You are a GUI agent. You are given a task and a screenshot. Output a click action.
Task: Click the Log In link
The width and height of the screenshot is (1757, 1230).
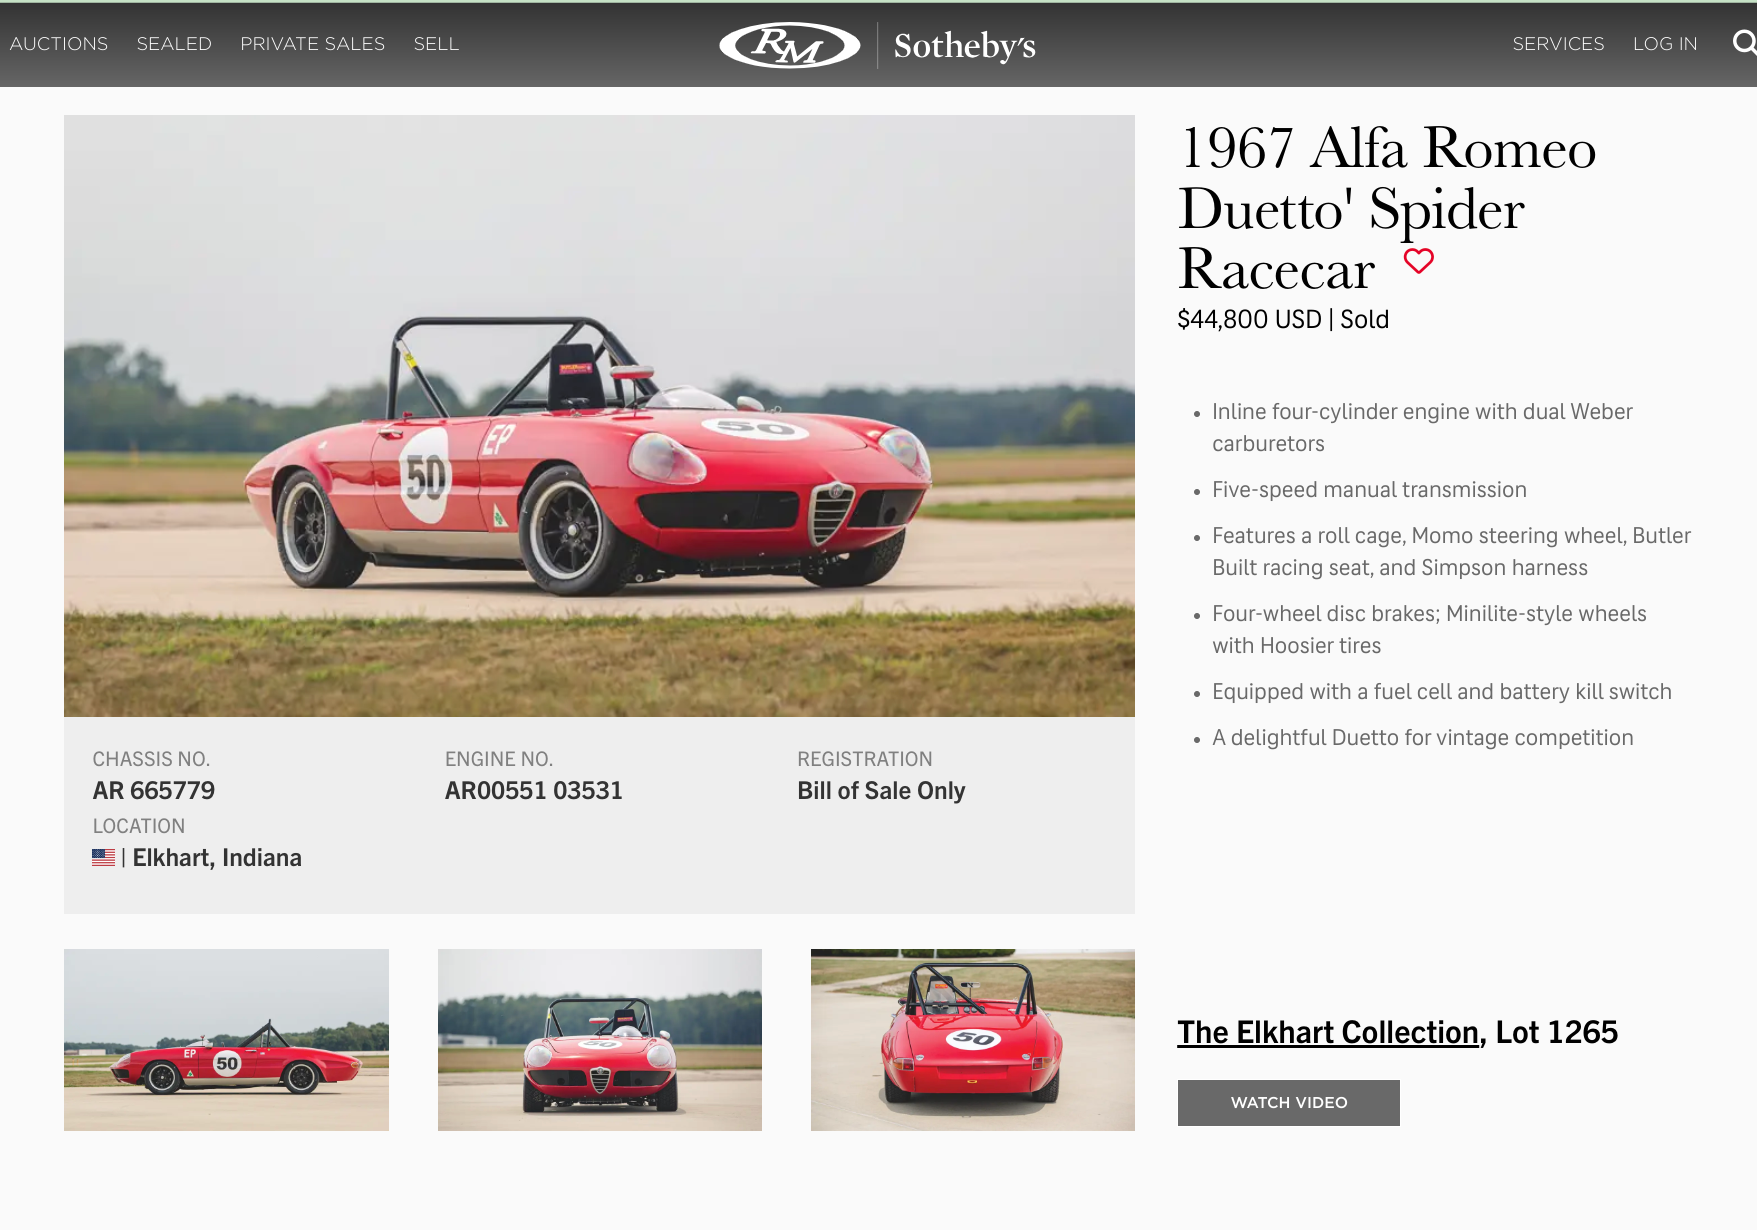point(1665,44)
